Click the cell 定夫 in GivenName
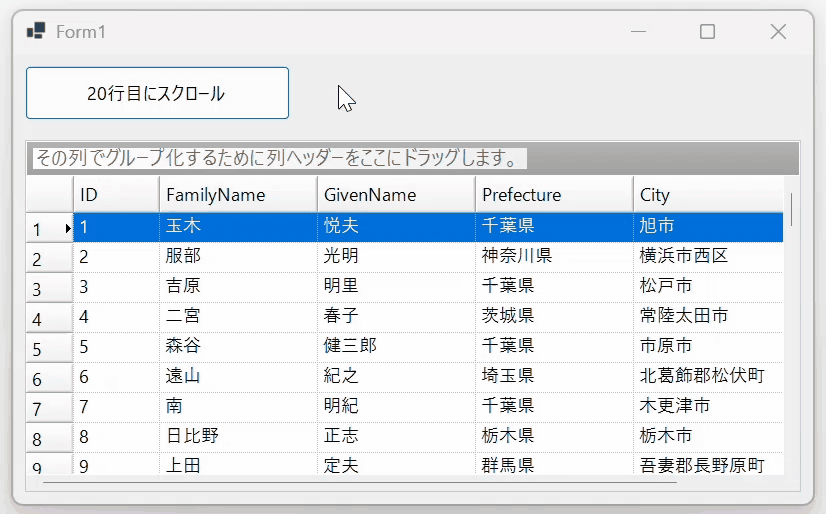Image resolution: width=826 pixels, height=514 pixels. tap(396, 464)
